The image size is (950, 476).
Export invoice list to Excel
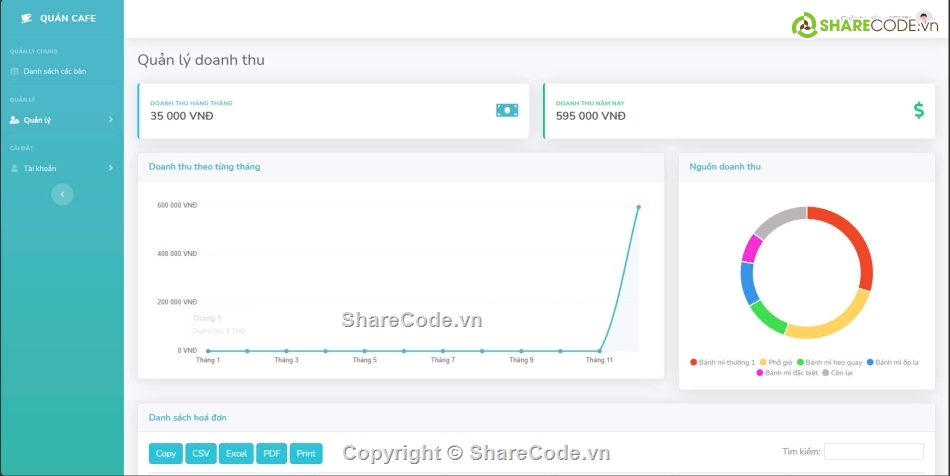coord(236,454)
